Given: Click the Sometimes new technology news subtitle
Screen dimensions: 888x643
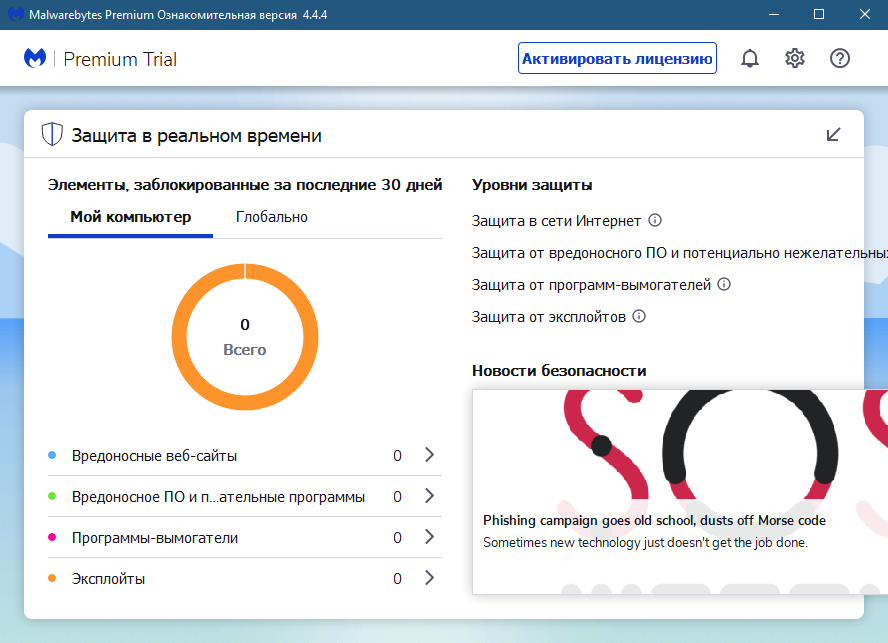Looking at the screenshot, I should point(645,542).
